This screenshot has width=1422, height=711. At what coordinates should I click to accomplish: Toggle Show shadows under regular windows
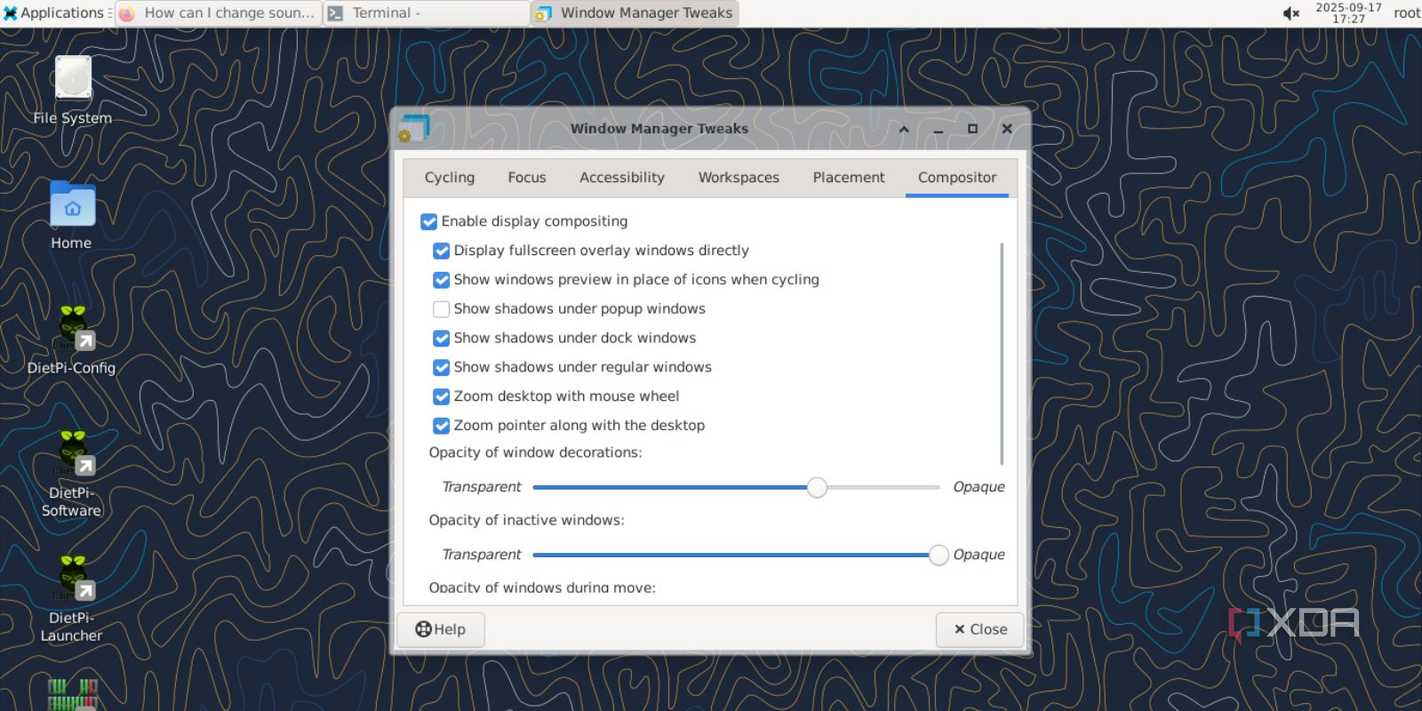point(441,367)
